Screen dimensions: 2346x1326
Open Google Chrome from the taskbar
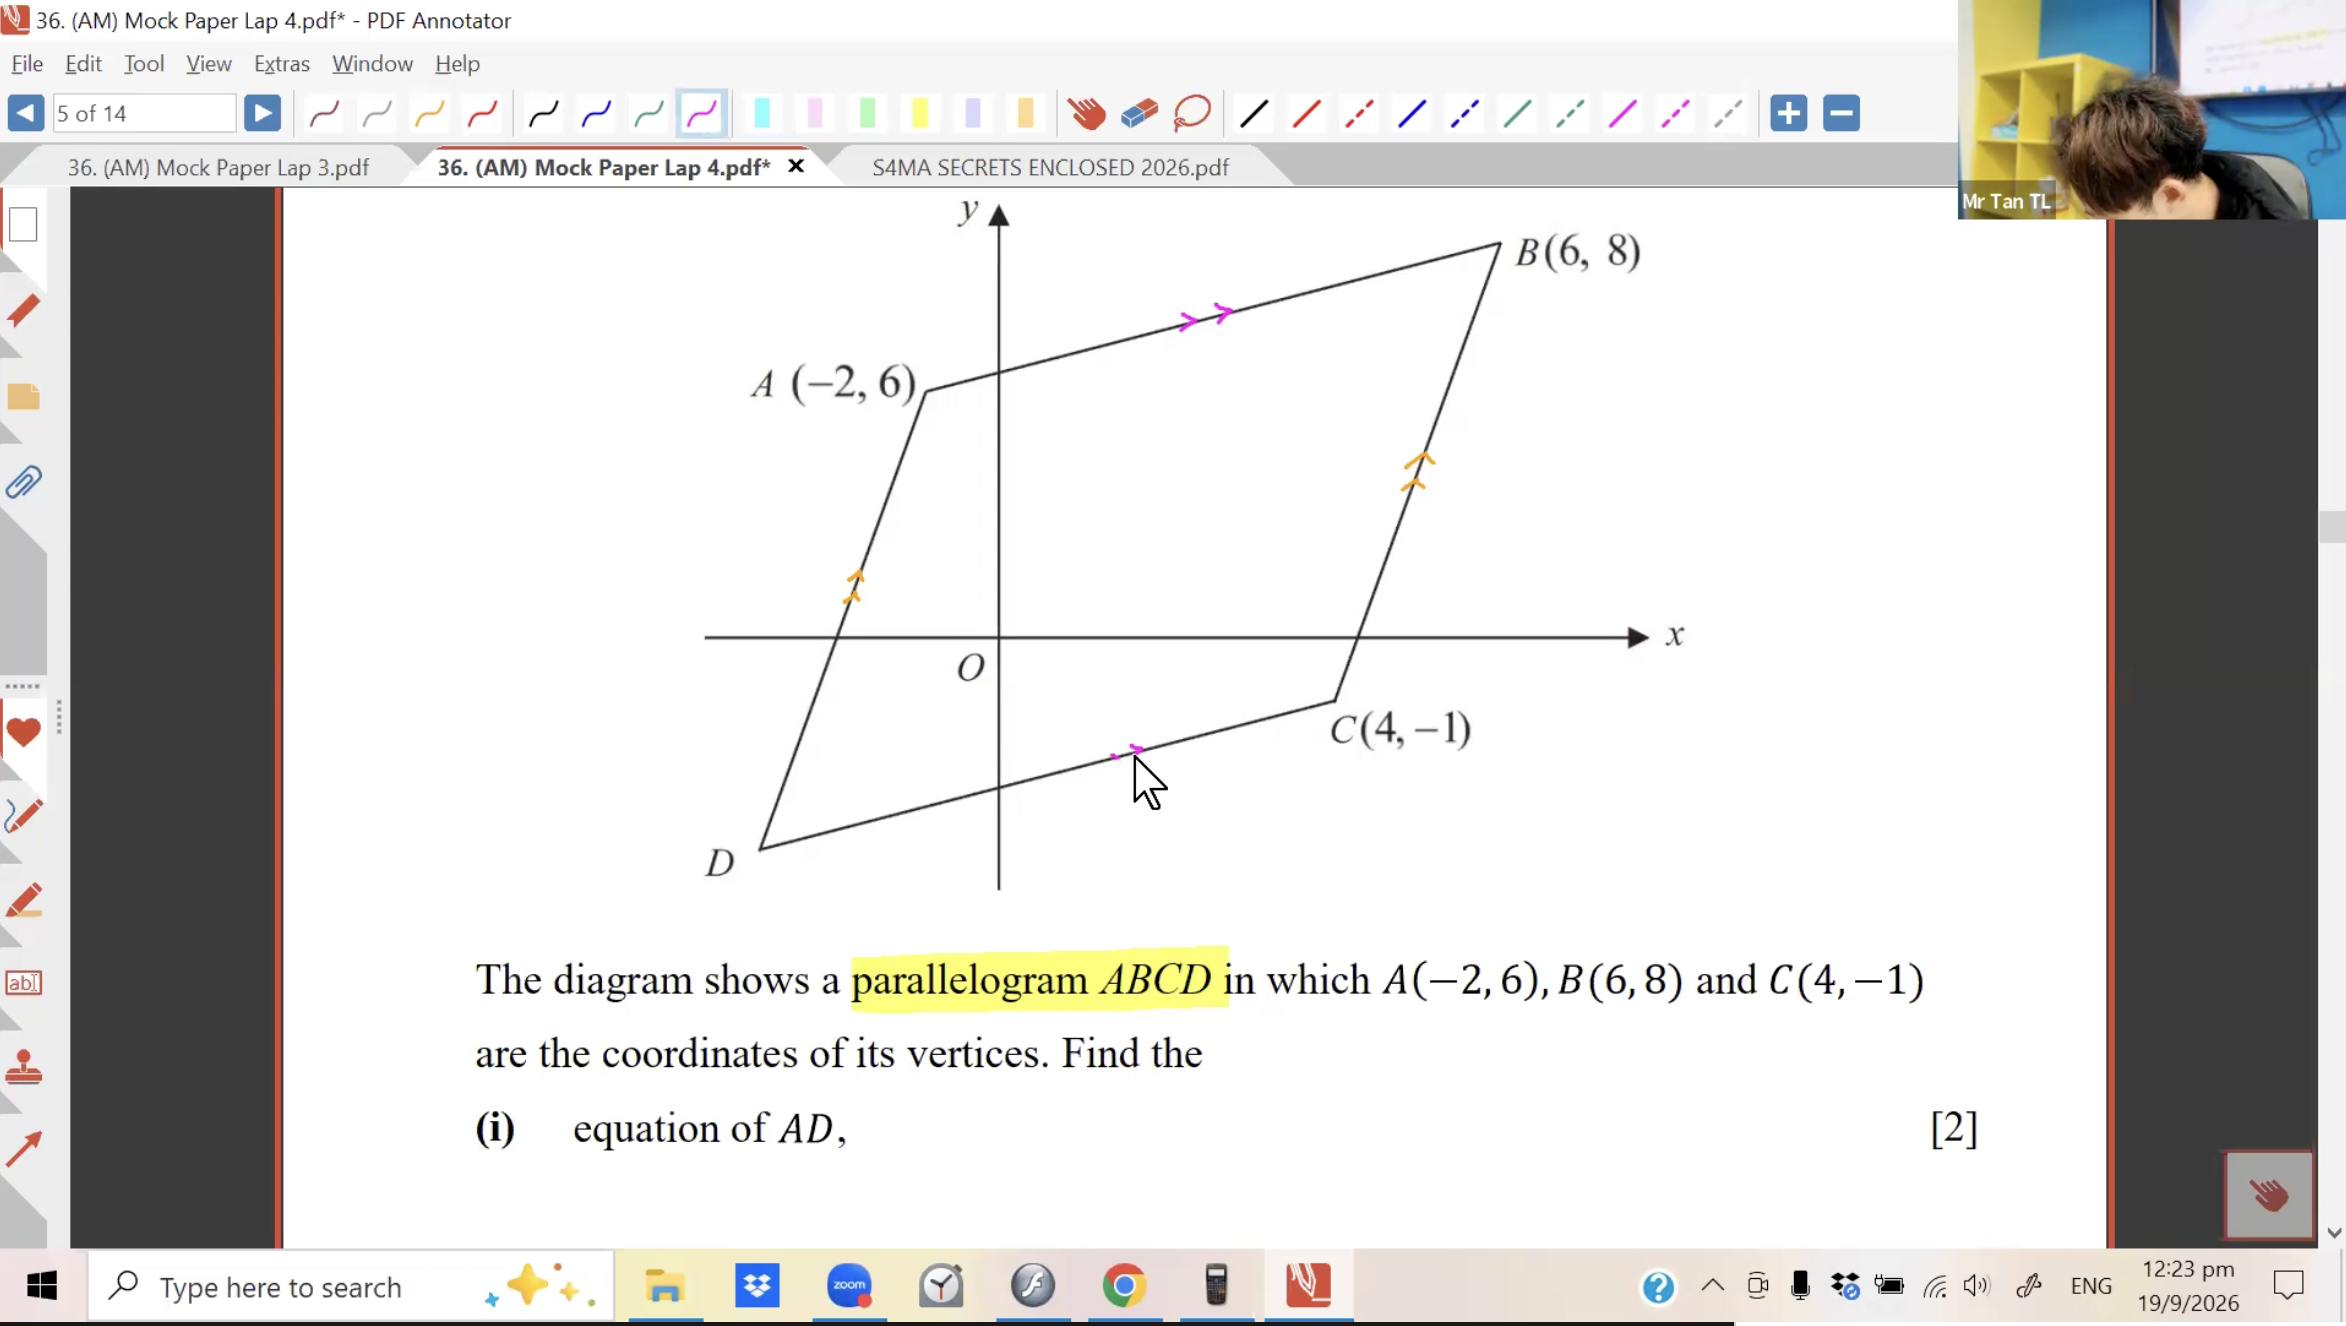pyautogui.click(x=1124, y=1286)
